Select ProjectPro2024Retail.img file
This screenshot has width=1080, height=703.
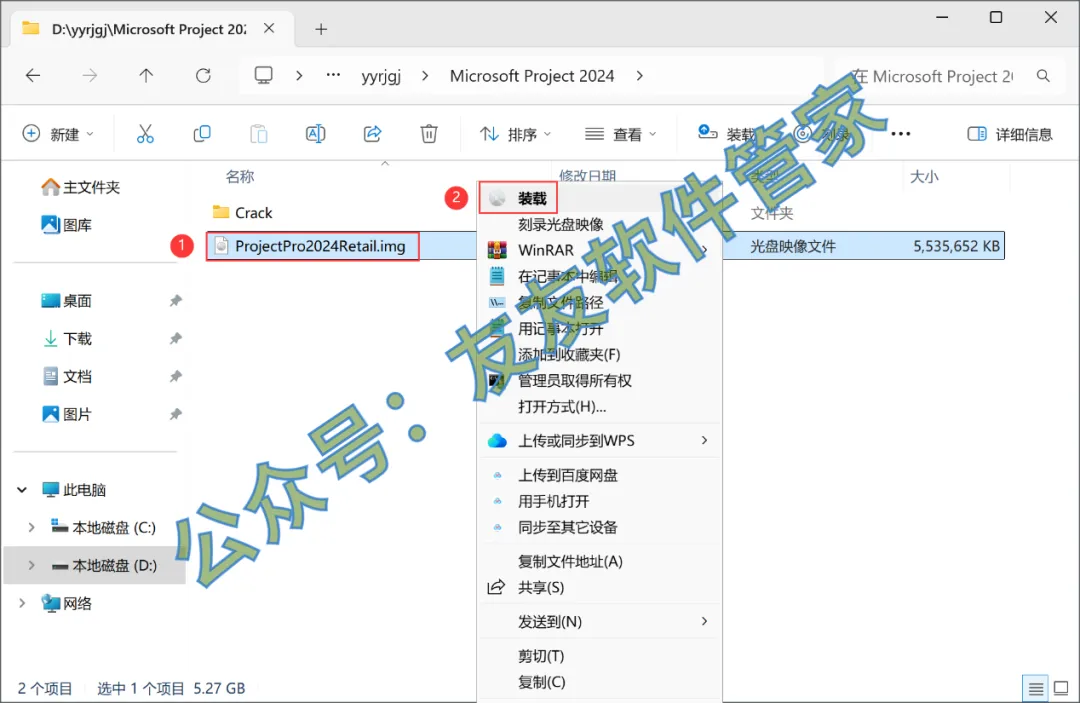tap(312, 246)
